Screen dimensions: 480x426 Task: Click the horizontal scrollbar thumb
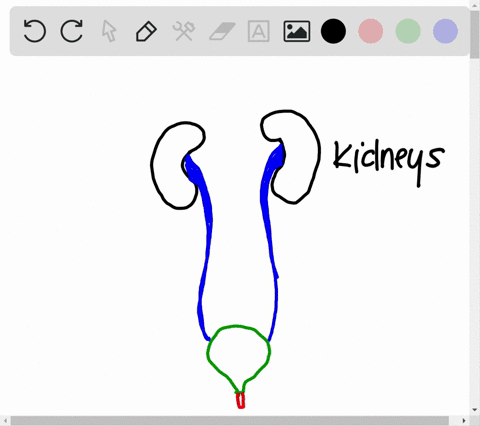[x=230, y=421]
